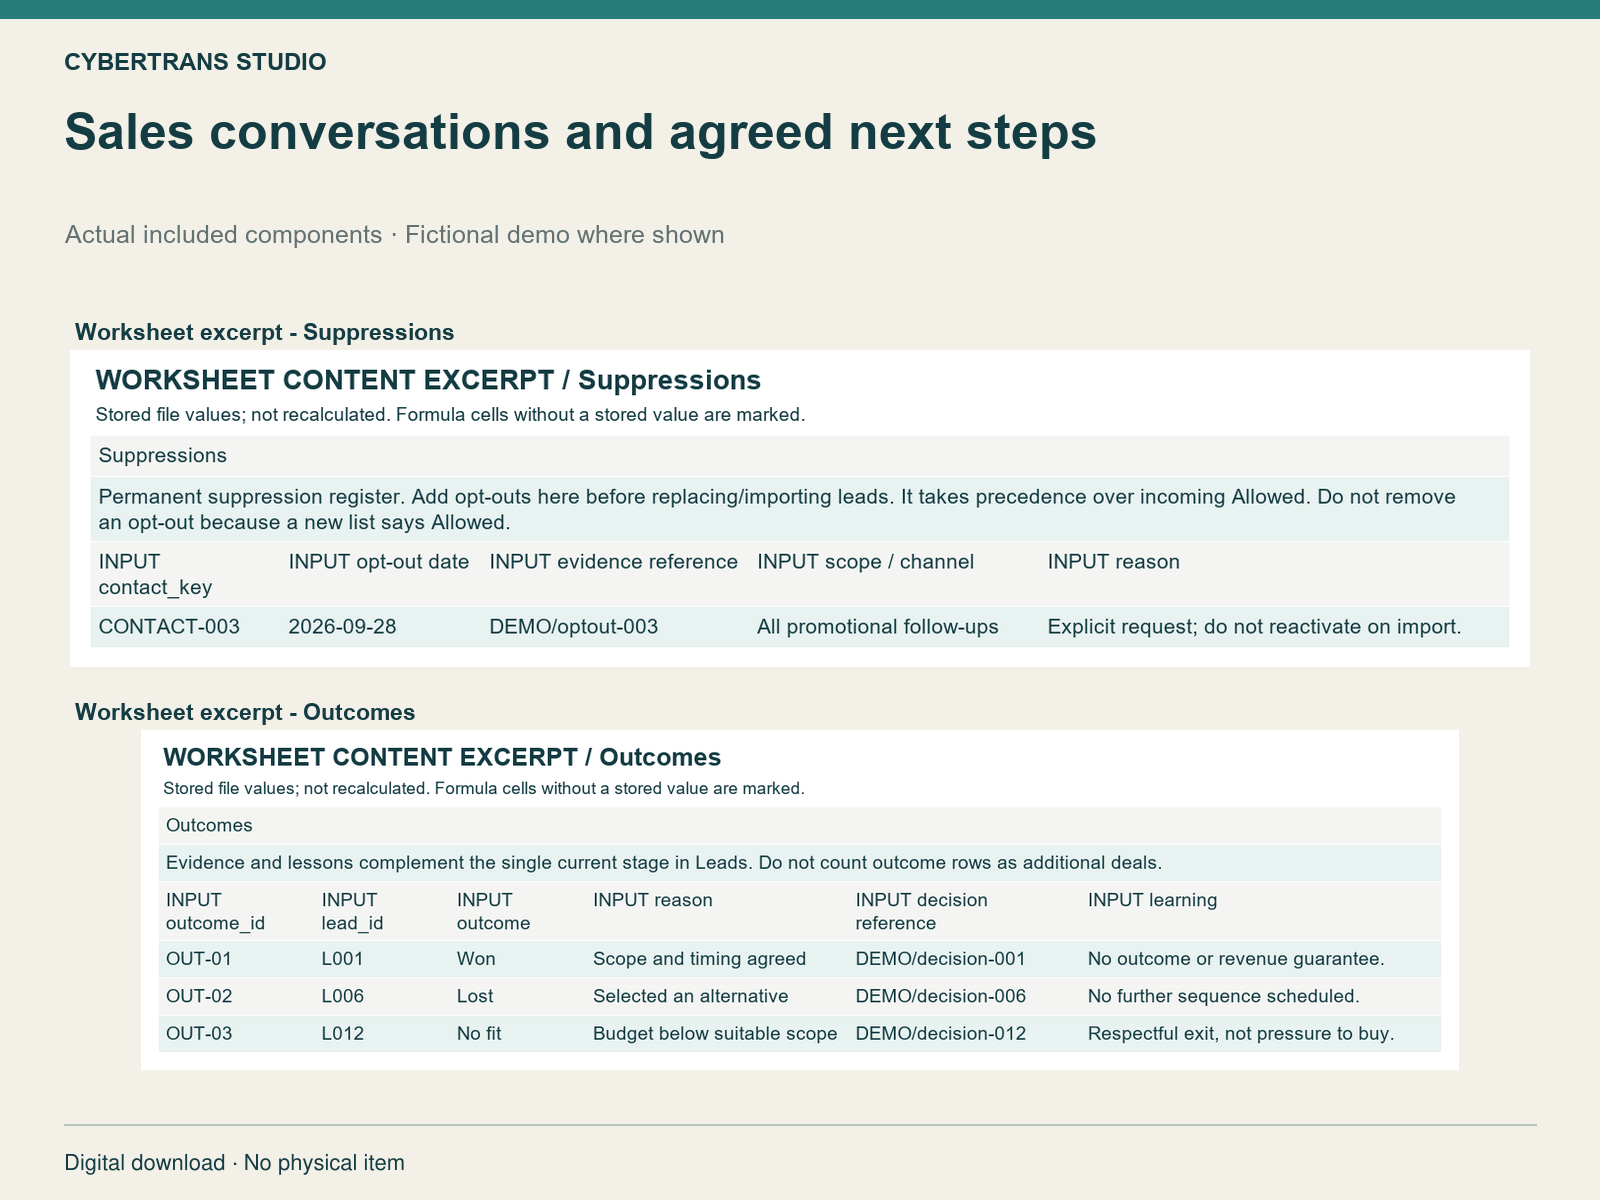This screenshot has width=1600, height=1200.
Task: Select 'INPUT decision reference' column header
Action: point(921,911)
